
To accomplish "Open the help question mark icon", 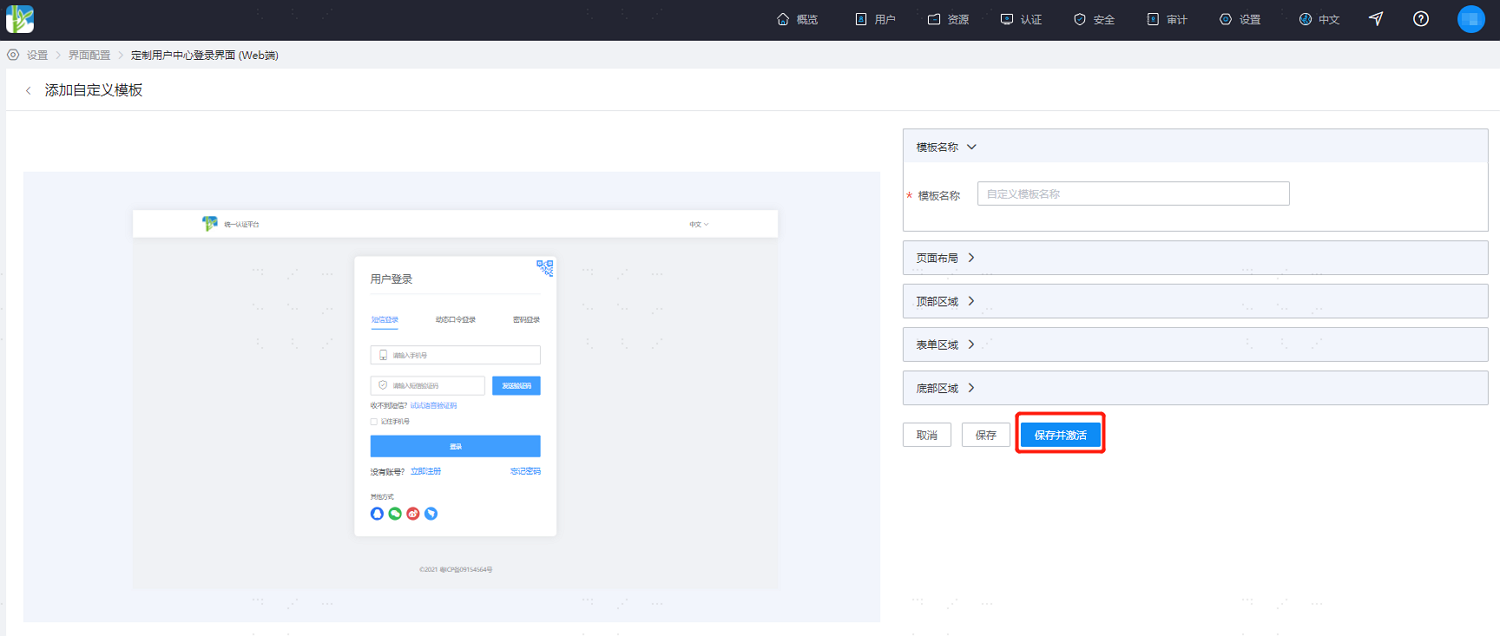I will [1421, 19].
